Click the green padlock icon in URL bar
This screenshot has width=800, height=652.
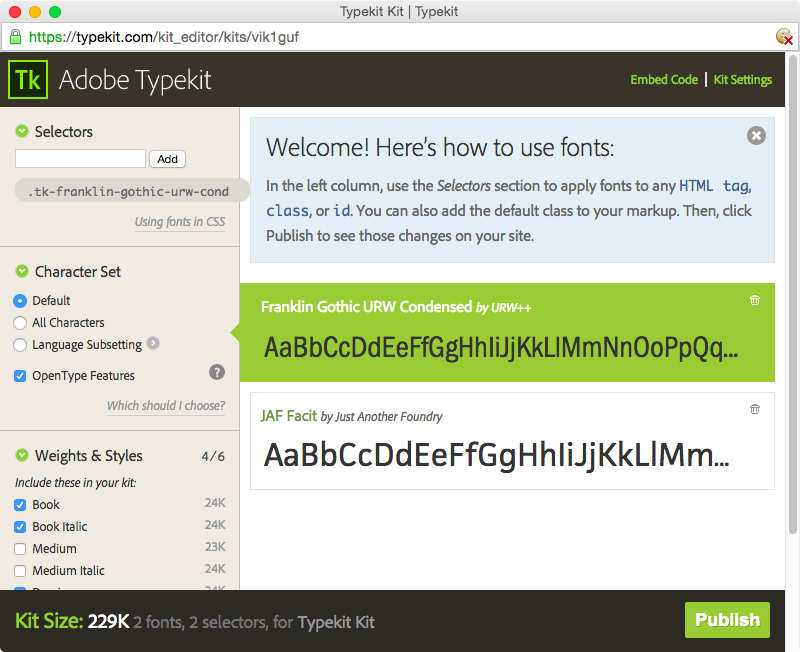point(15,37)
